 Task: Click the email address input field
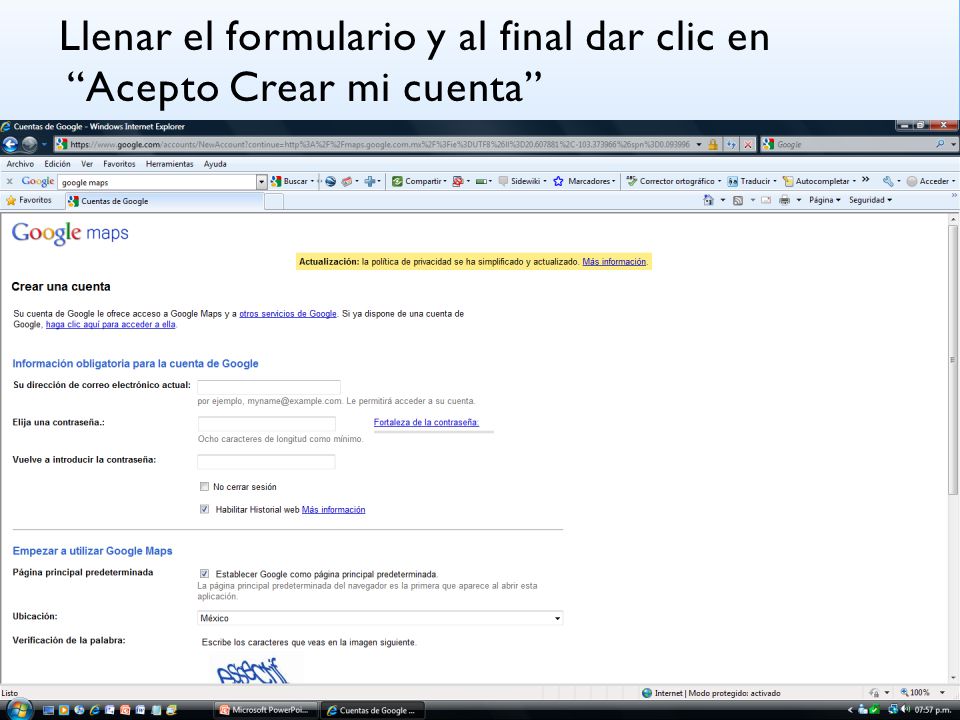269,387
